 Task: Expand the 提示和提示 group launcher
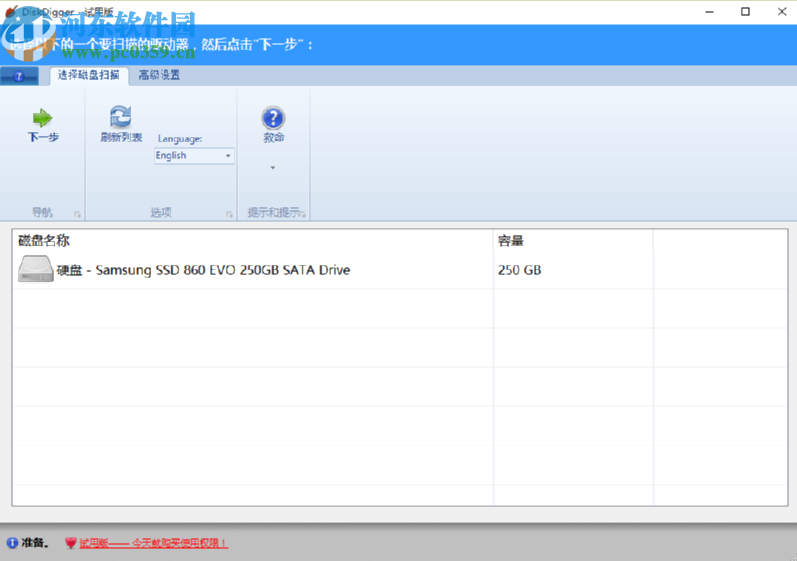pos(303,214)
